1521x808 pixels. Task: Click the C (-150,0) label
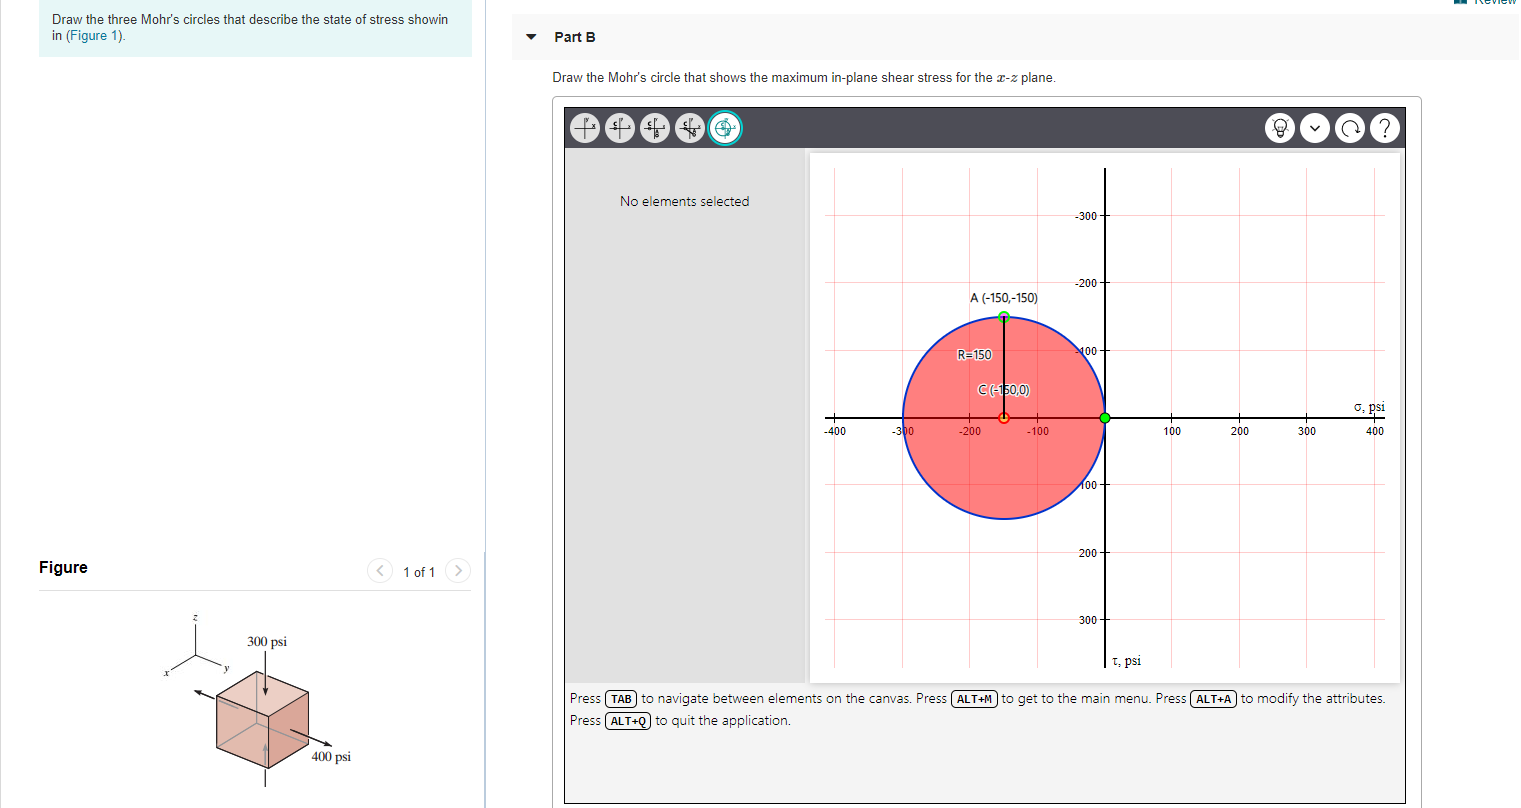pyautogui.click(x=1003, y=390)
